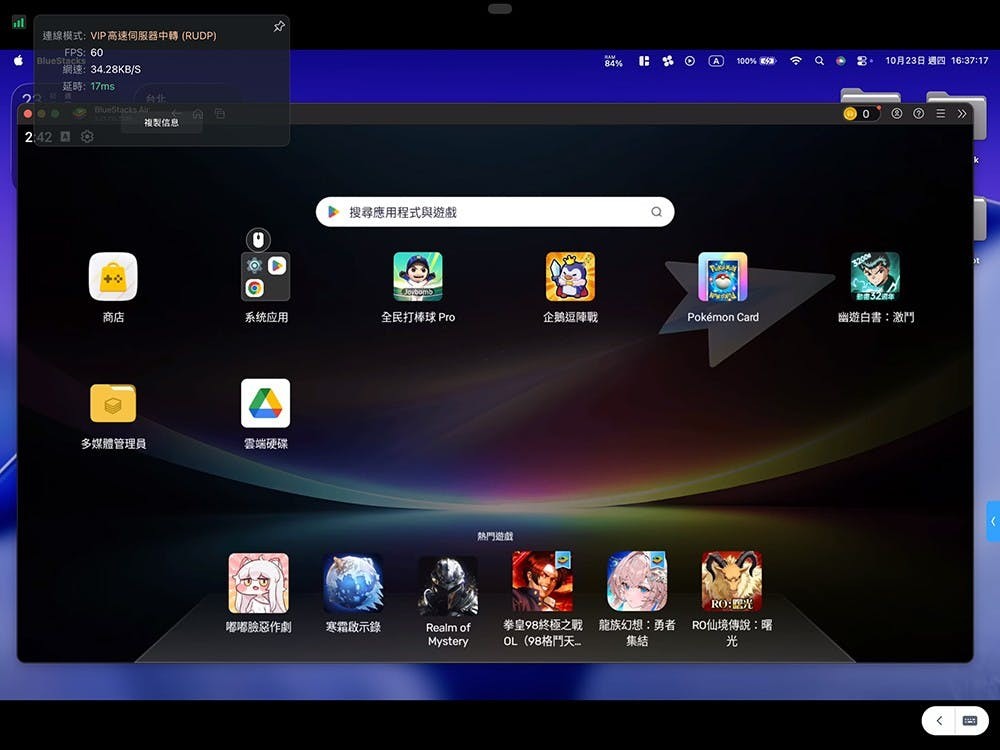The width and height of the screenshot is (1000, 750).
Task: Open the BlueStacks coin balance
Action: point(860,114)
